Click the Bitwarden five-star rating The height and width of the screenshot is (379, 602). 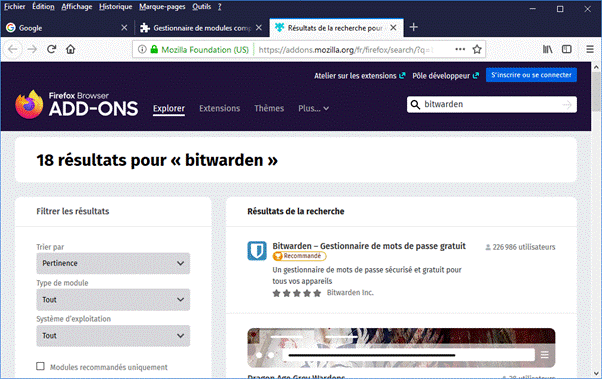[x=296, y=293]
